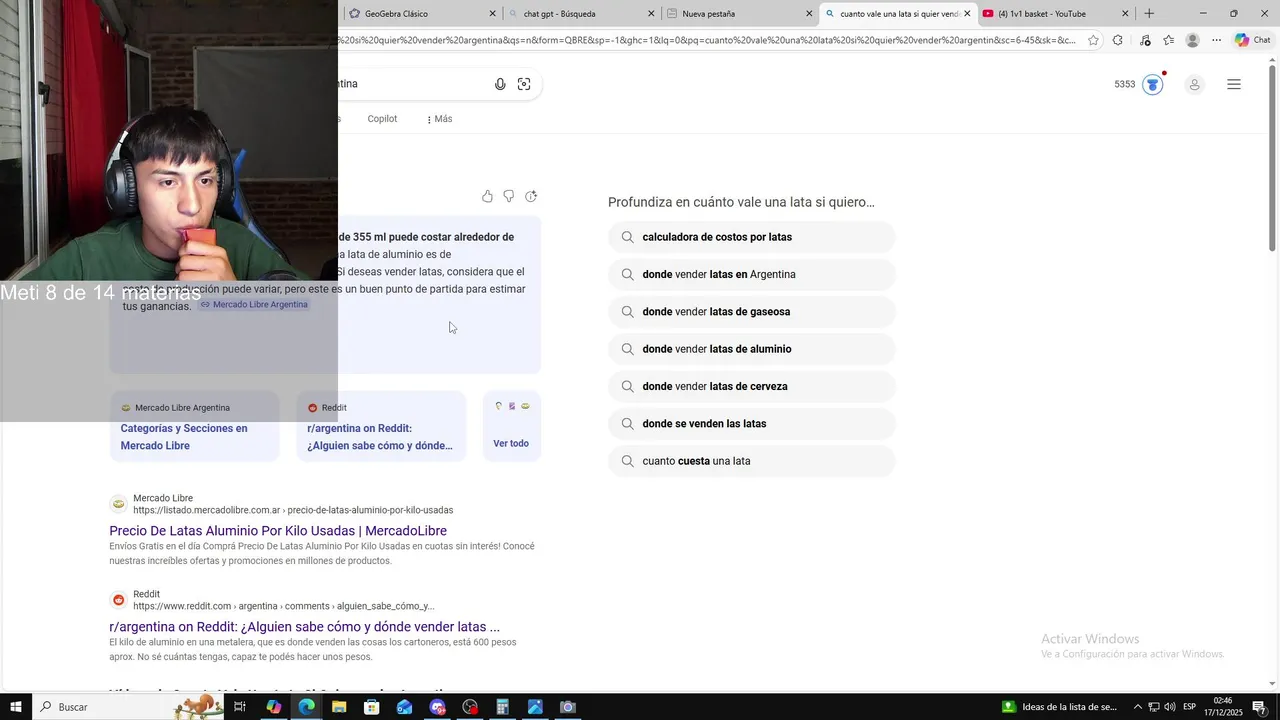This screenshot has width=1280, height=720.
Task: Start a voice search with the microphone icon
Action: 500,84
